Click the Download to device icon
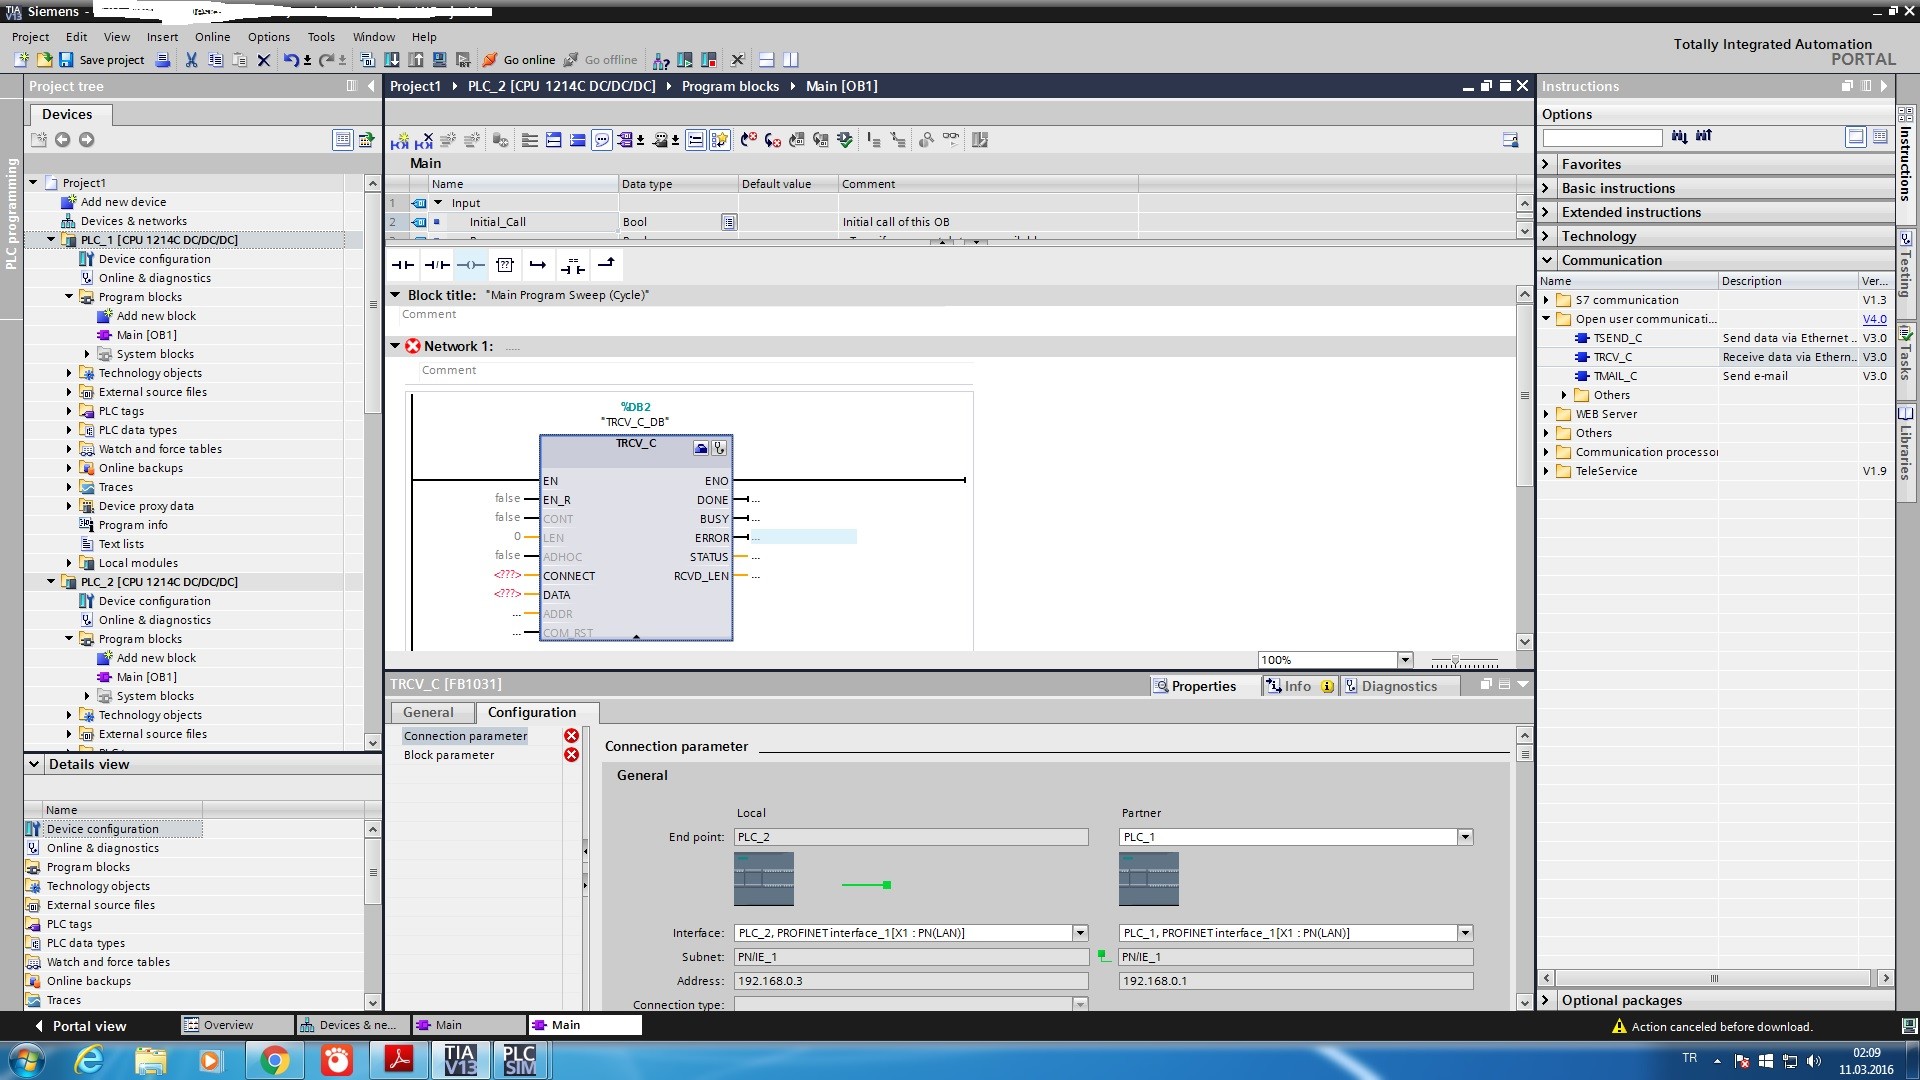The height and width of the screenshot is (1080, 1920). click(x=392, y=60)
